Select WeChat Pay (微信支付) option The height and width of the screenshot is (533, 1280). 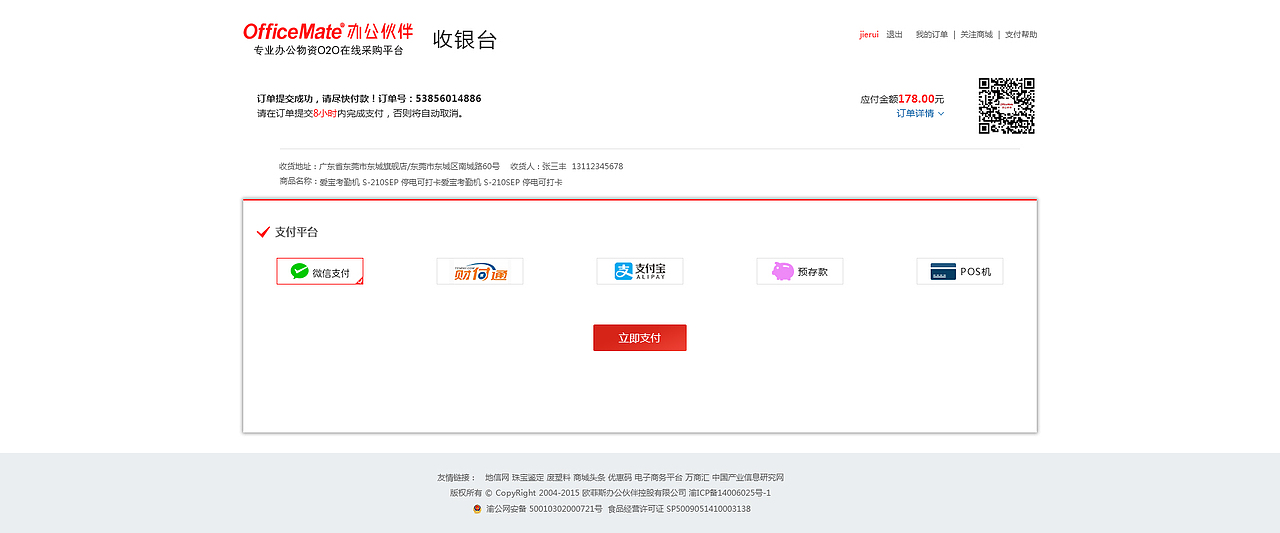click(320, 271)
